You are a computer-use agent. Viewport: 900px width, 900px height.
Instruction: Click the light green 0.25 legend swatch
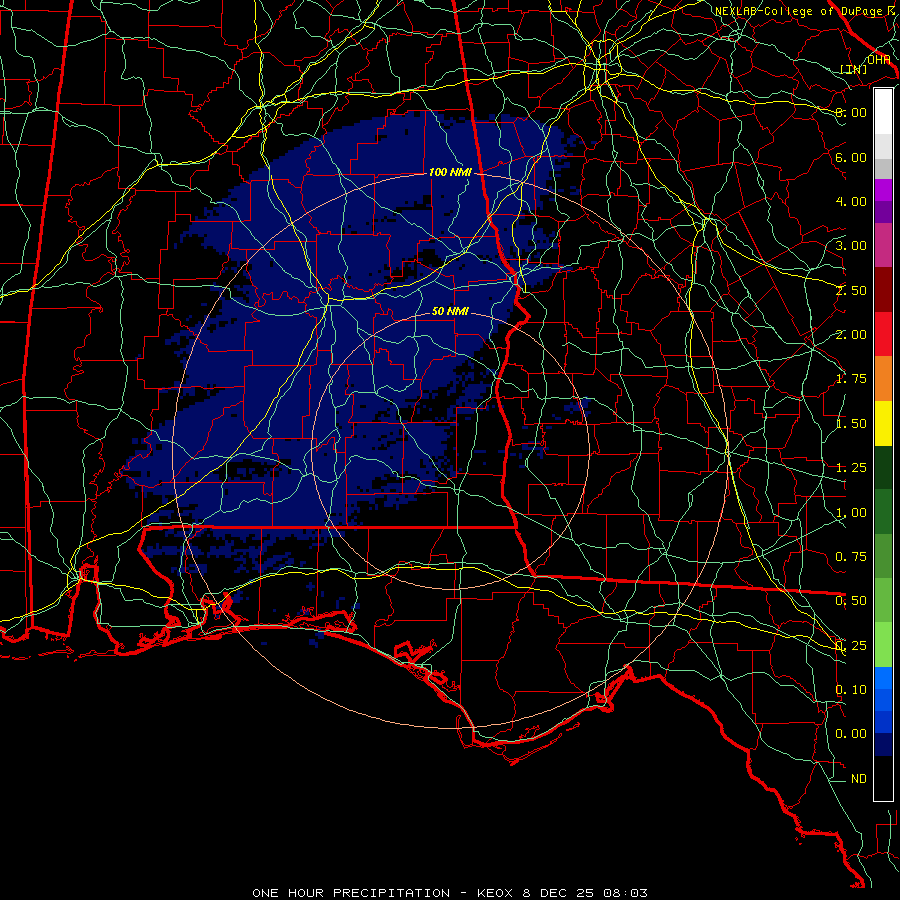(883, 644)
